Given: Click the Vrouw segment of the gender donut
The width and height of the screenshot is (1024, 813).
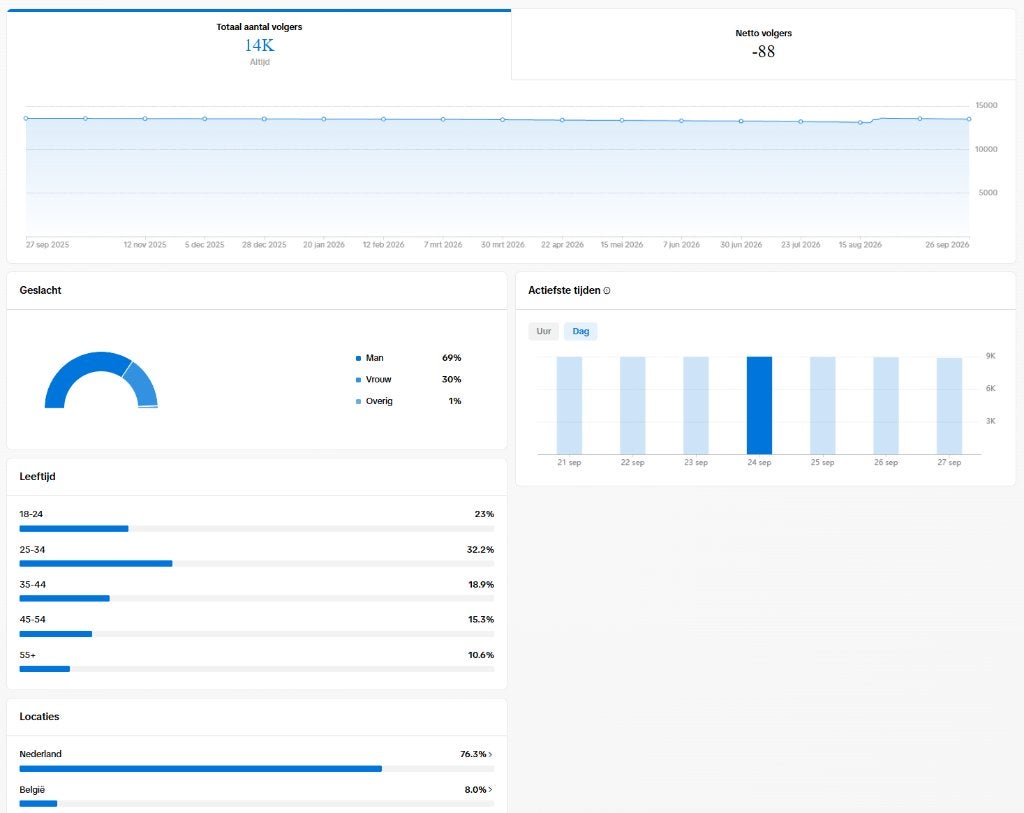Looking at the screenshot, I should click(144, 385).
